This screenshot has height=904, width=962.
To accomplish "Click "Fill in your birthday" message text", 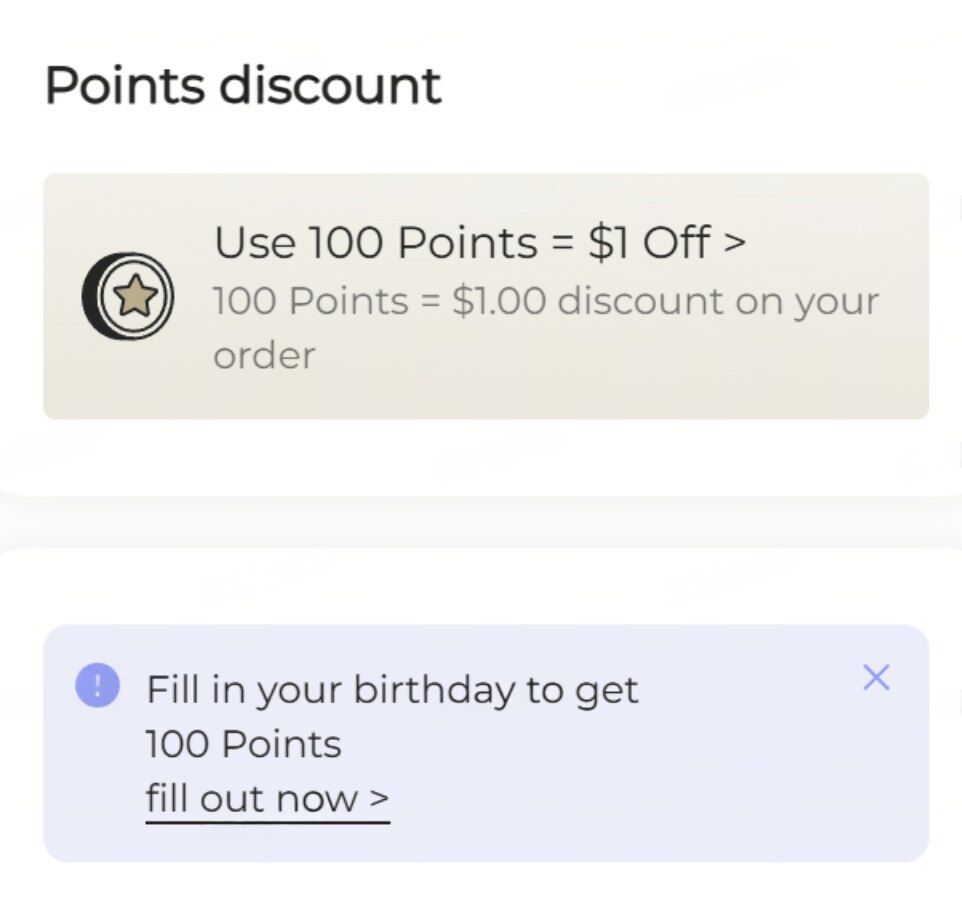I will [x=392, y=690].
